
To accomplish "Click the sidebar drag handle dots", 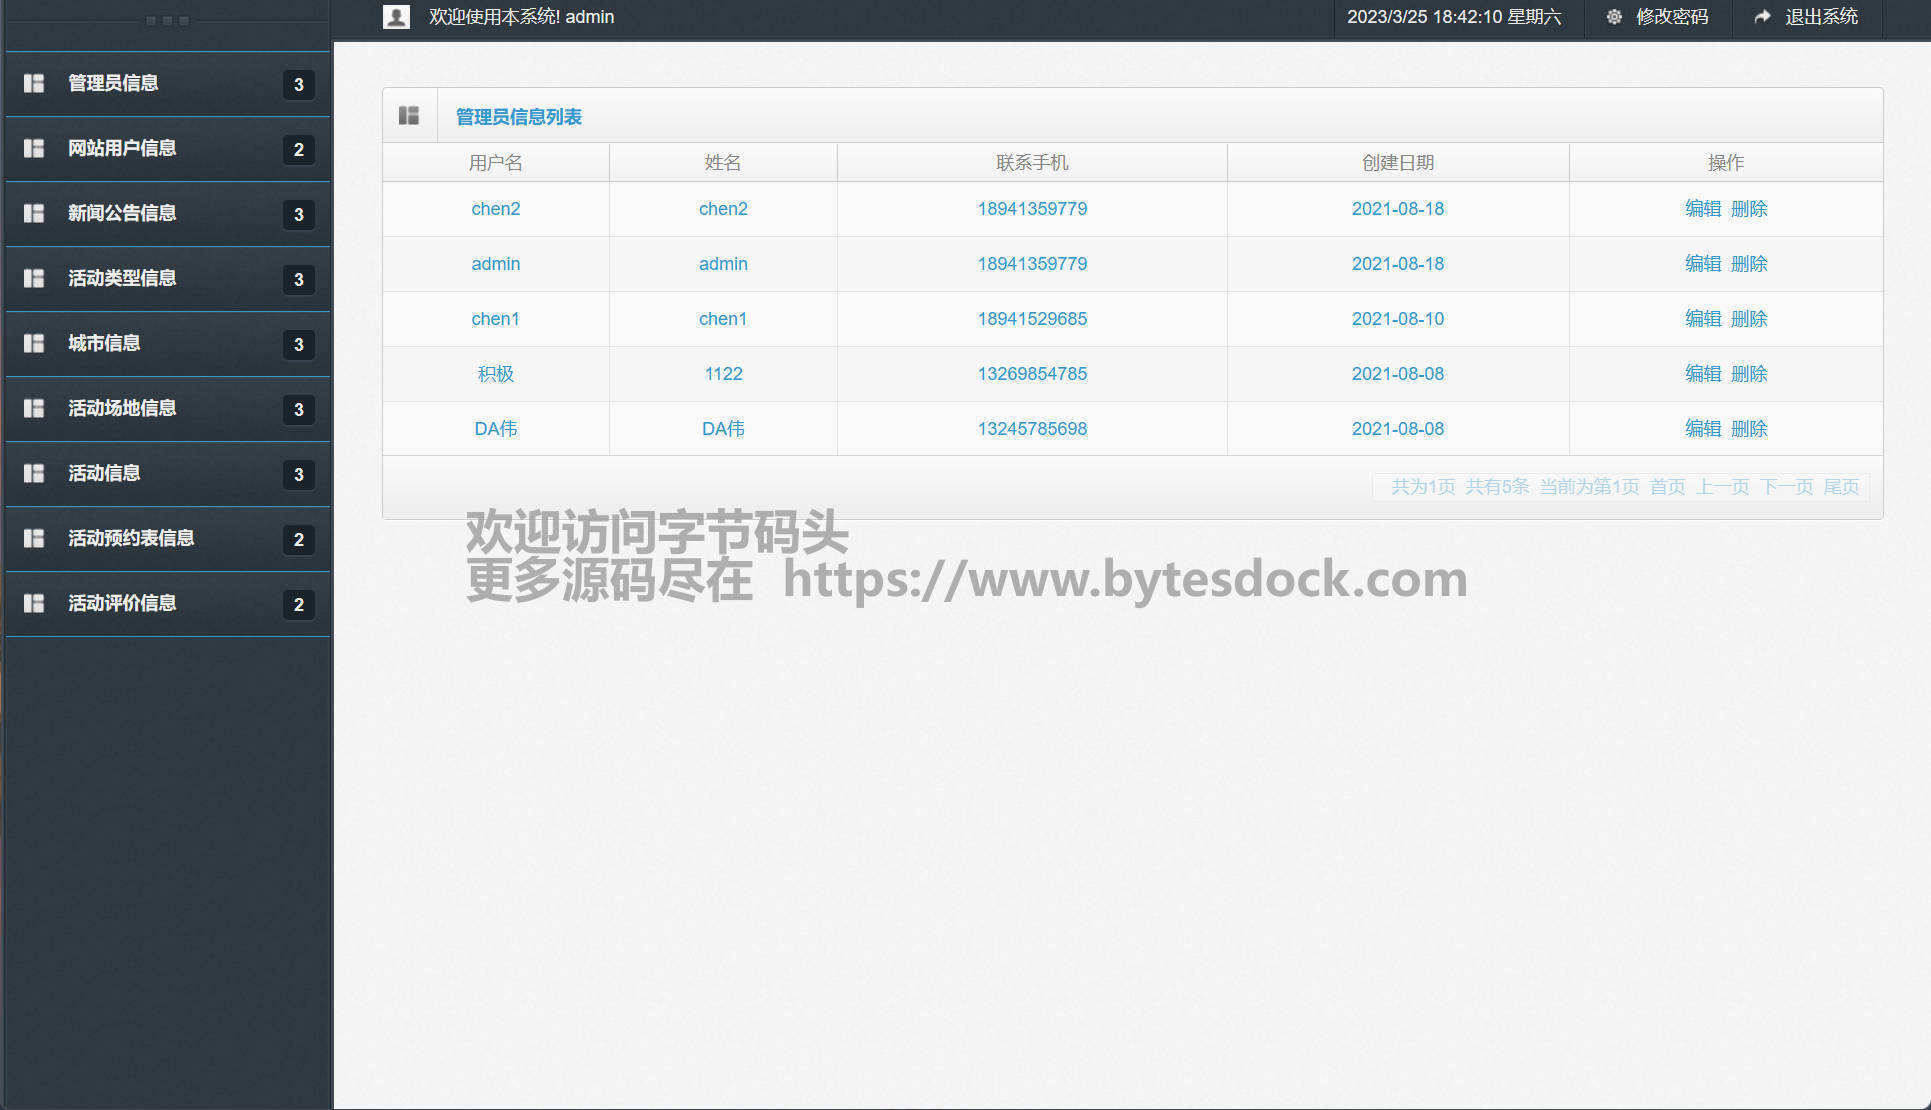I will click(x=167, y=21).
